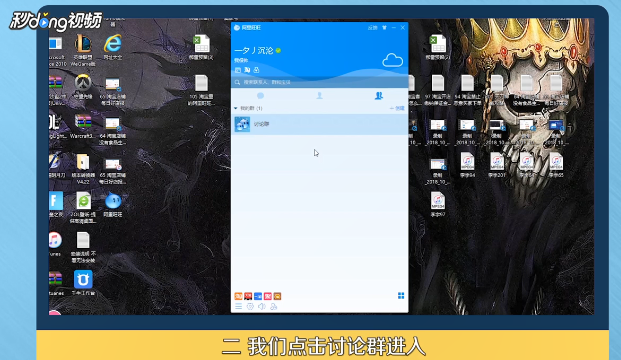Click the third icon under the username
621x360 pixels.
pos(256,70)
